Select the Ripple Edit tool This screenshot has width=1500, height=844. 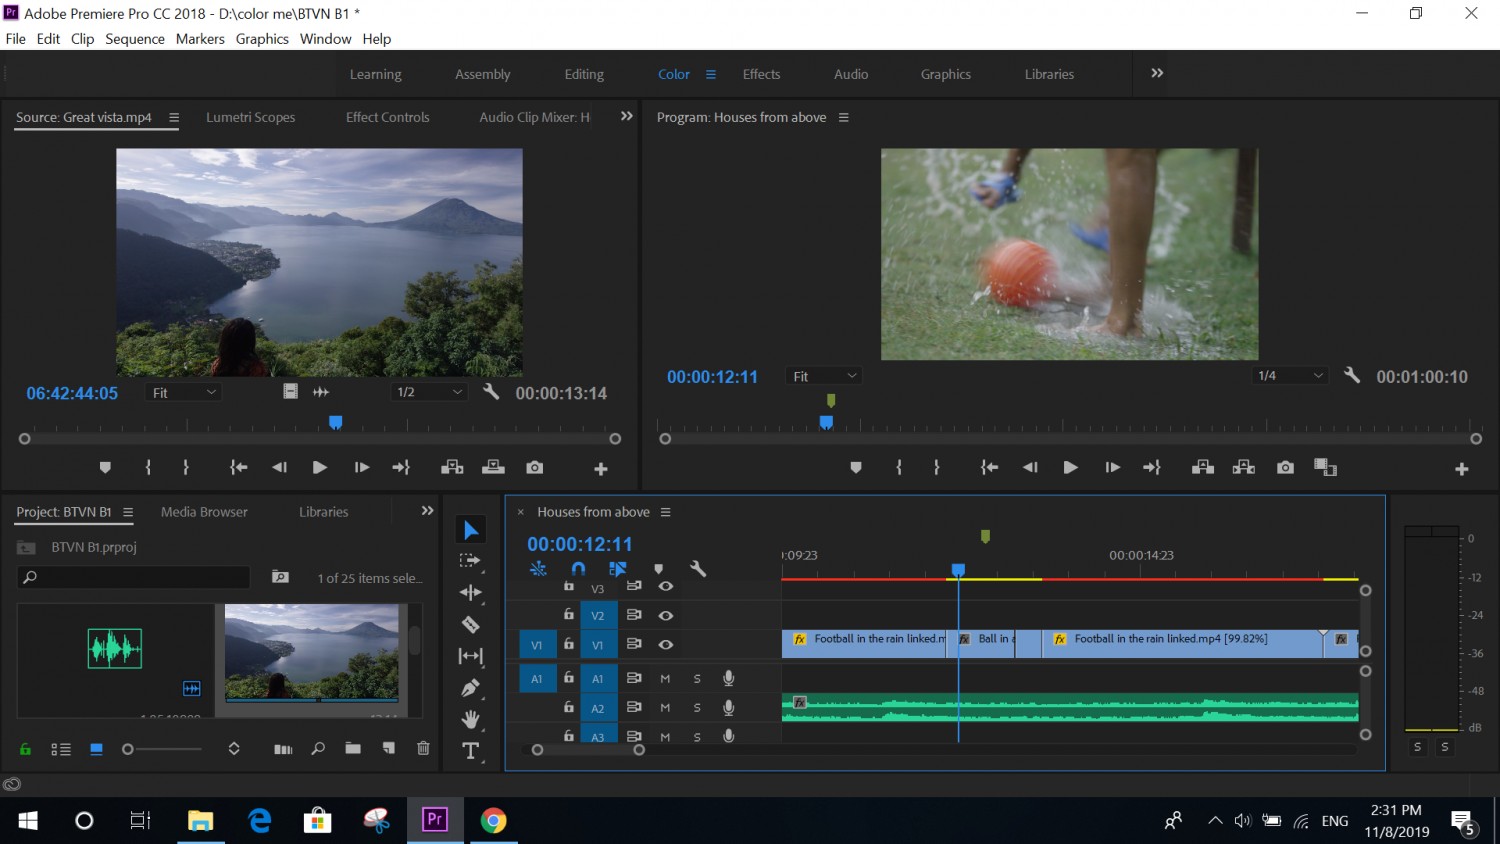(471, 593)
